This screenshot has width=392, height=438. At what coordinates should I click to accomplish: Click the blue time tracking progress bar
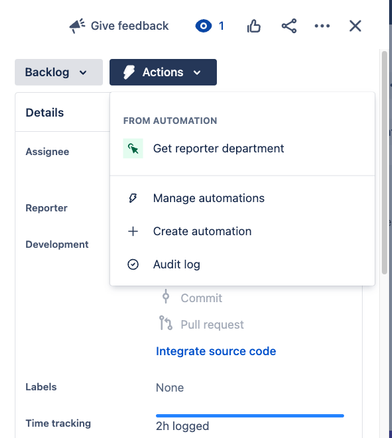click(x=250, y=416)
